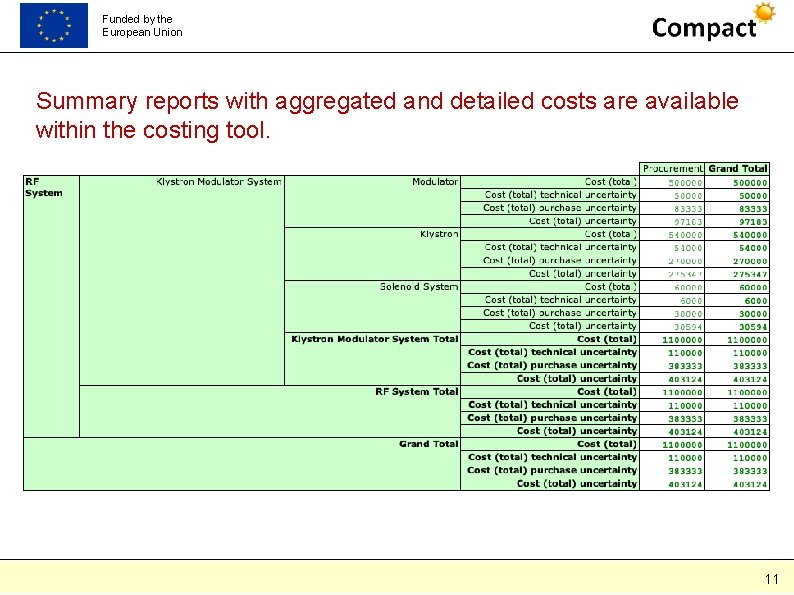Select 'Funded by the European Union' text
This screenshot has width=794, height=595.
[142, 26]
